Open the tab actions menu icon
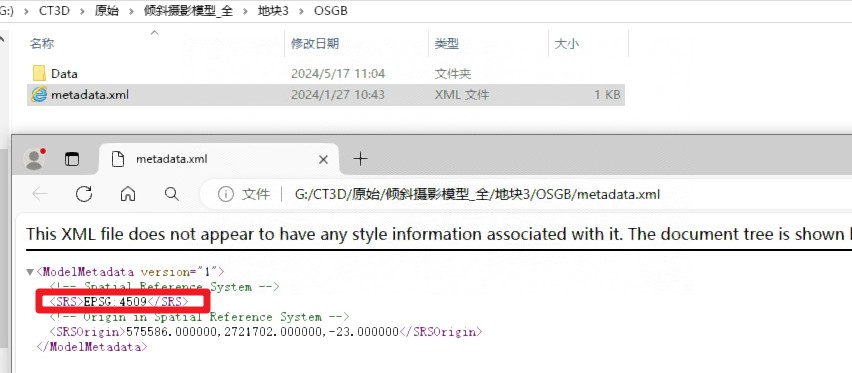 tap(72, 159)
